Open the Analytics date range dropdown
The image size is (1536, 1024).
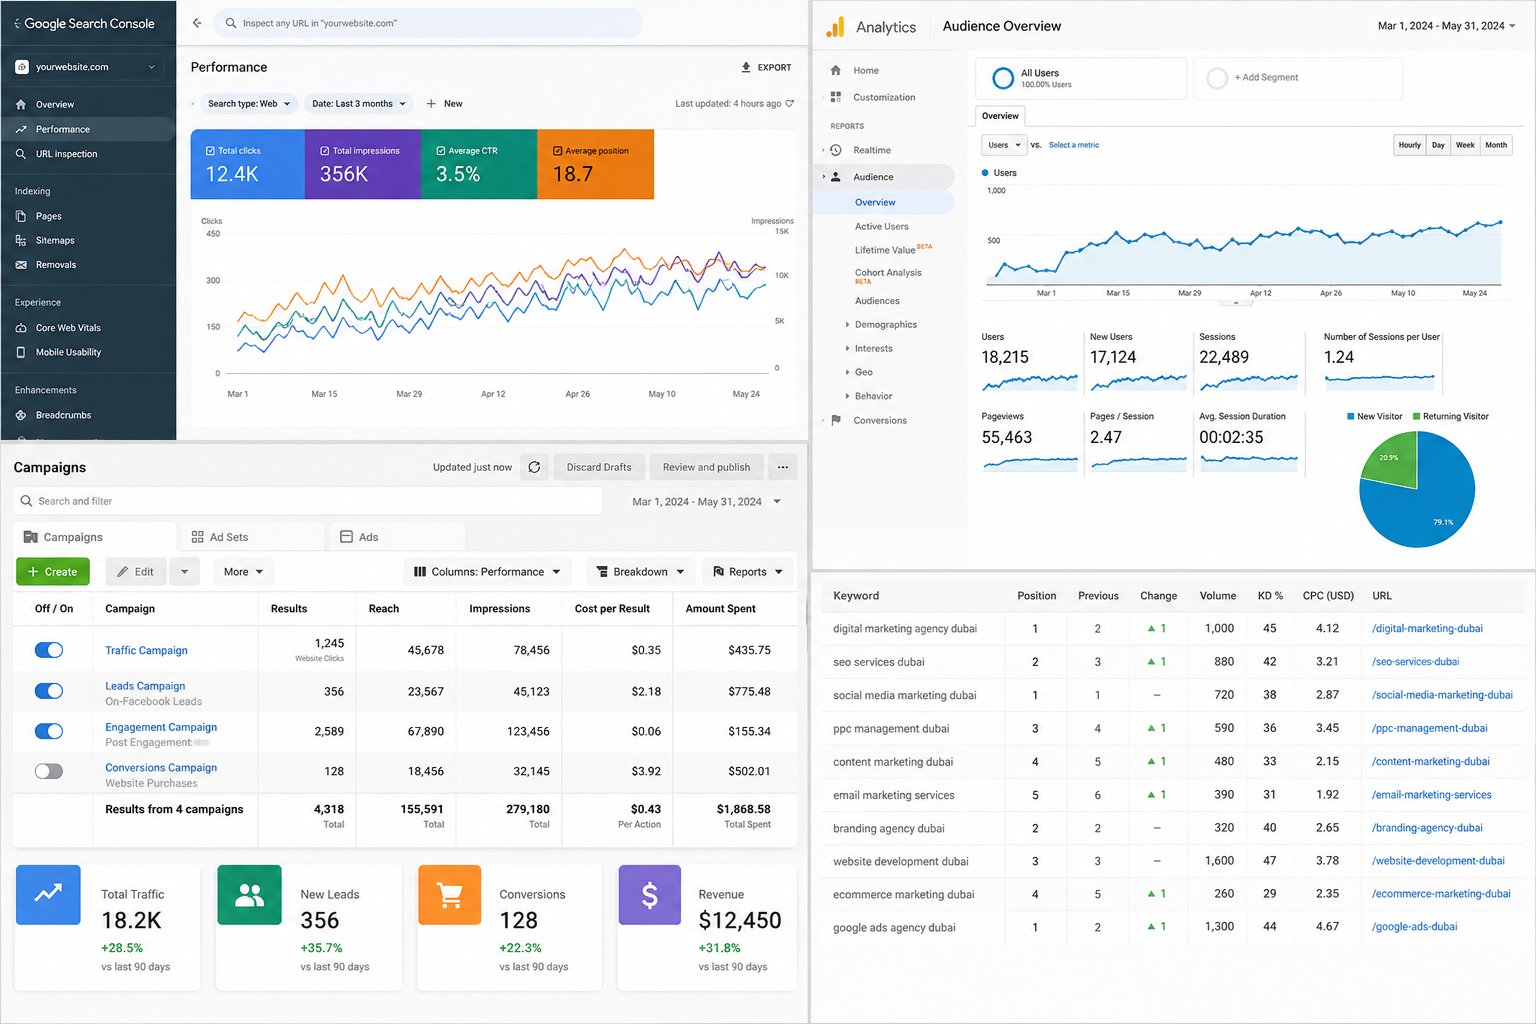1446,26
